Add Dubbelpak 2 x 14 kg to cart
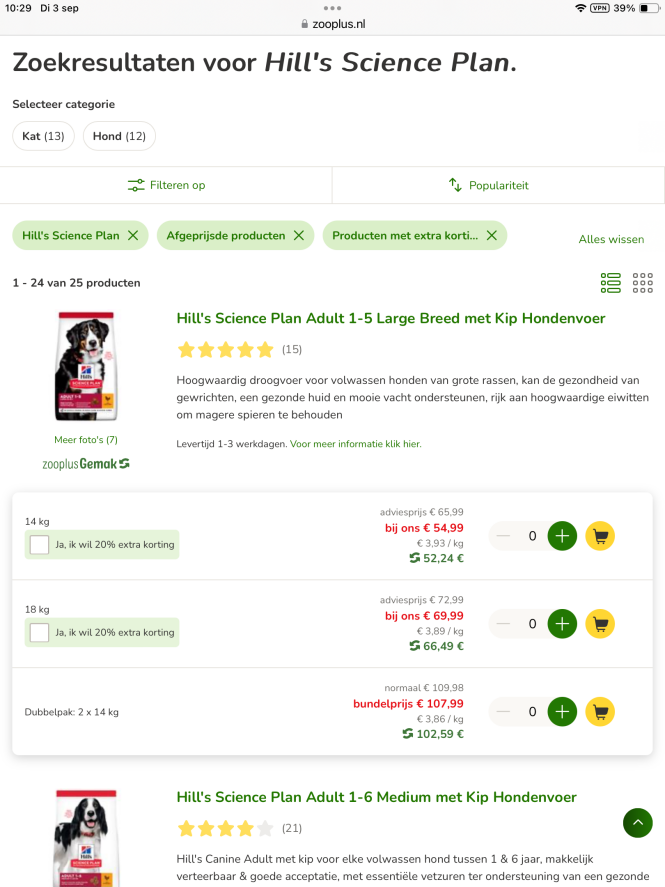This screenshot has width=665, height=887. click(600, 712)
